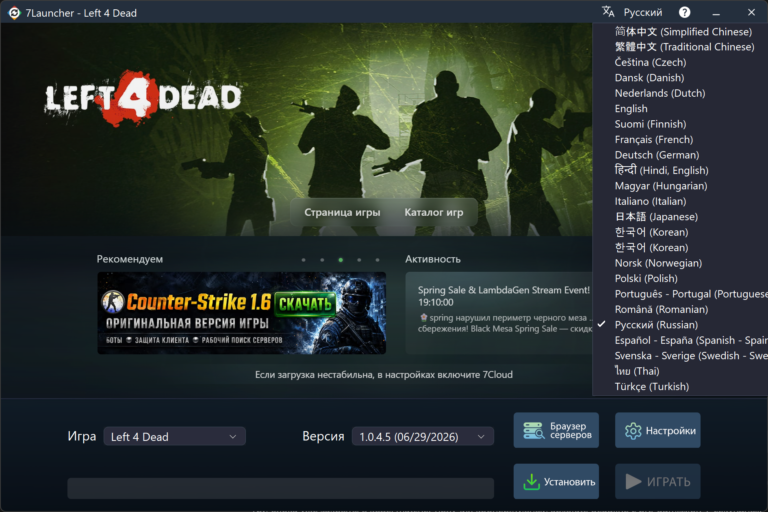
Task: Select Suomi (Finnish) language
Action: point(650,124)
